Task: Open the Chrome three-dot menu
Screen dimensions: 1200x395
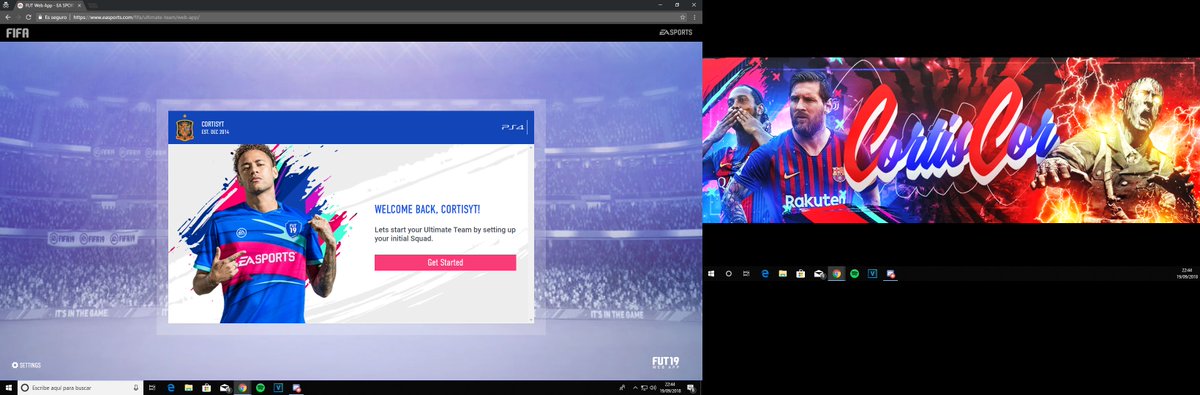Action: click(x=694, y=18)
